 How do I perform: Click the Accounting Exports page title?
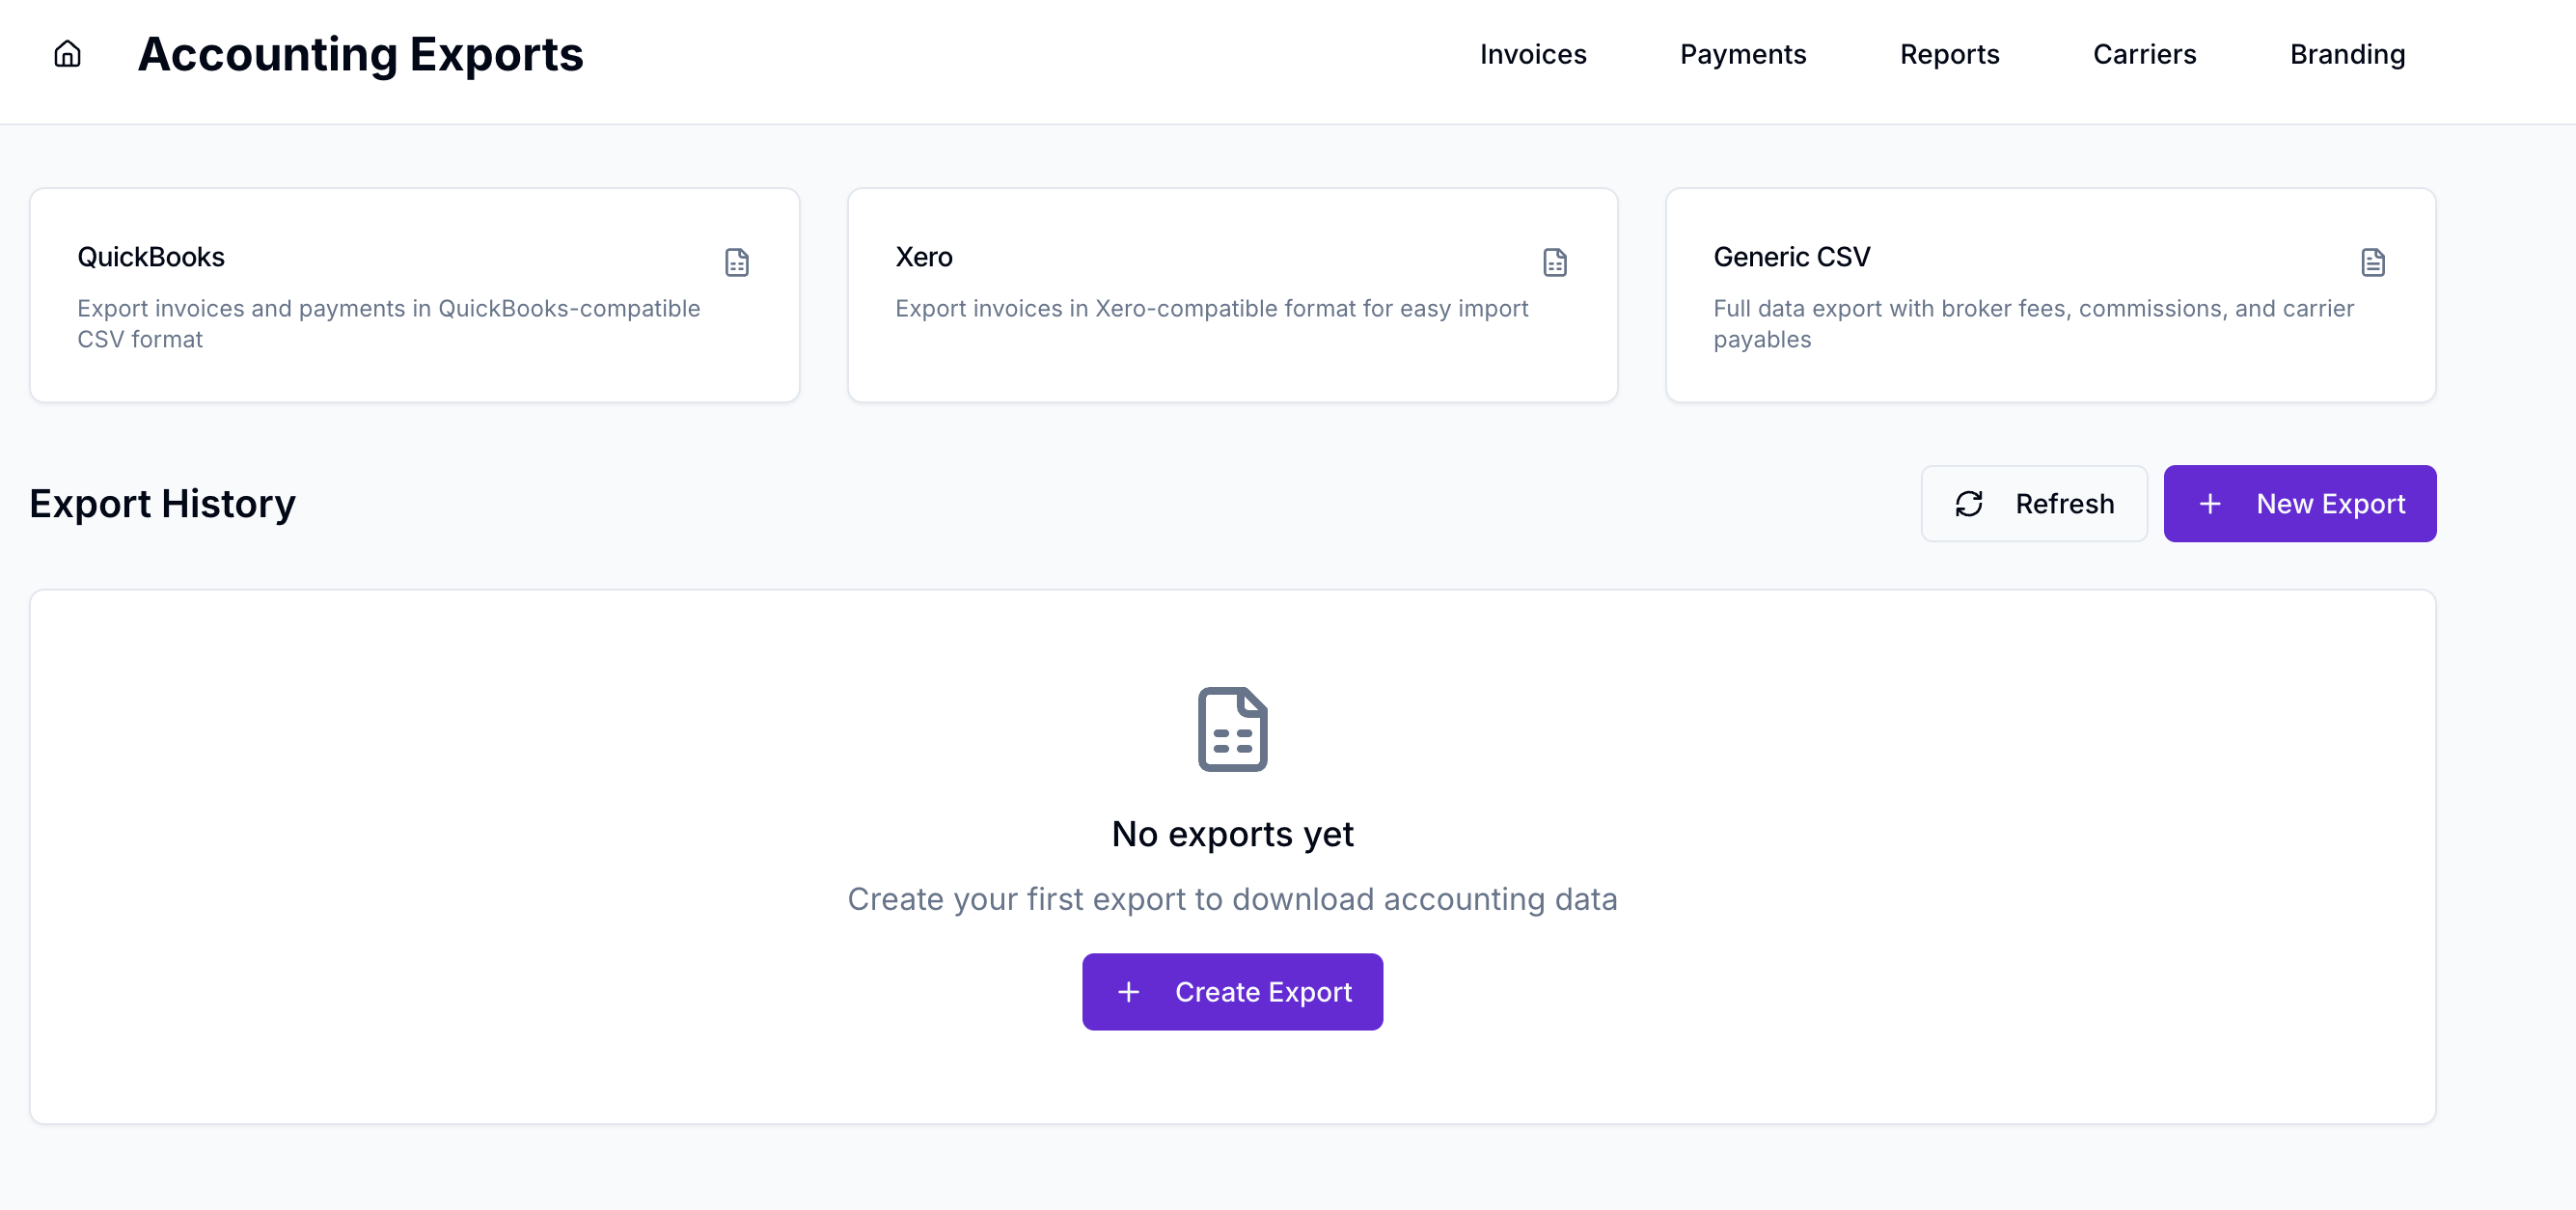point(360,54)
